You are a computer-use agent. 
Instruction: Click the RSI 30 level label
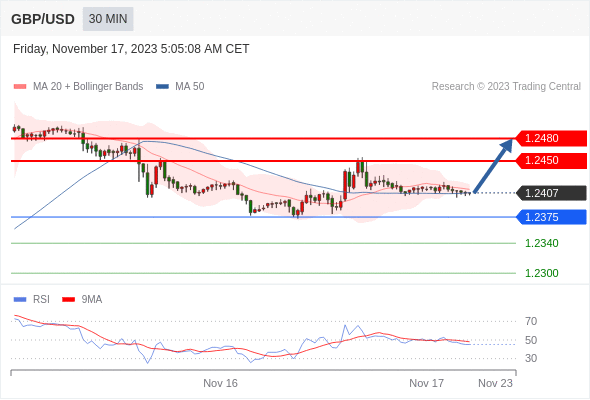pos(531,358)
